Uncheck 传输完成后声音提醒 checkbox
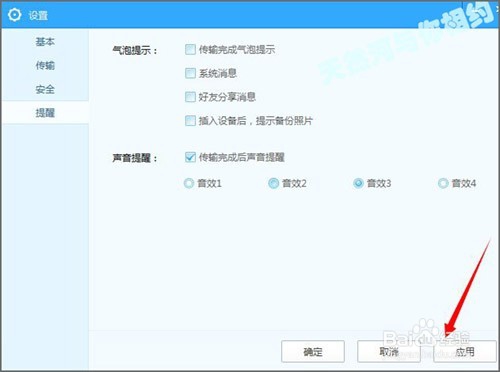Screen dimensions: 500x372 190,157
